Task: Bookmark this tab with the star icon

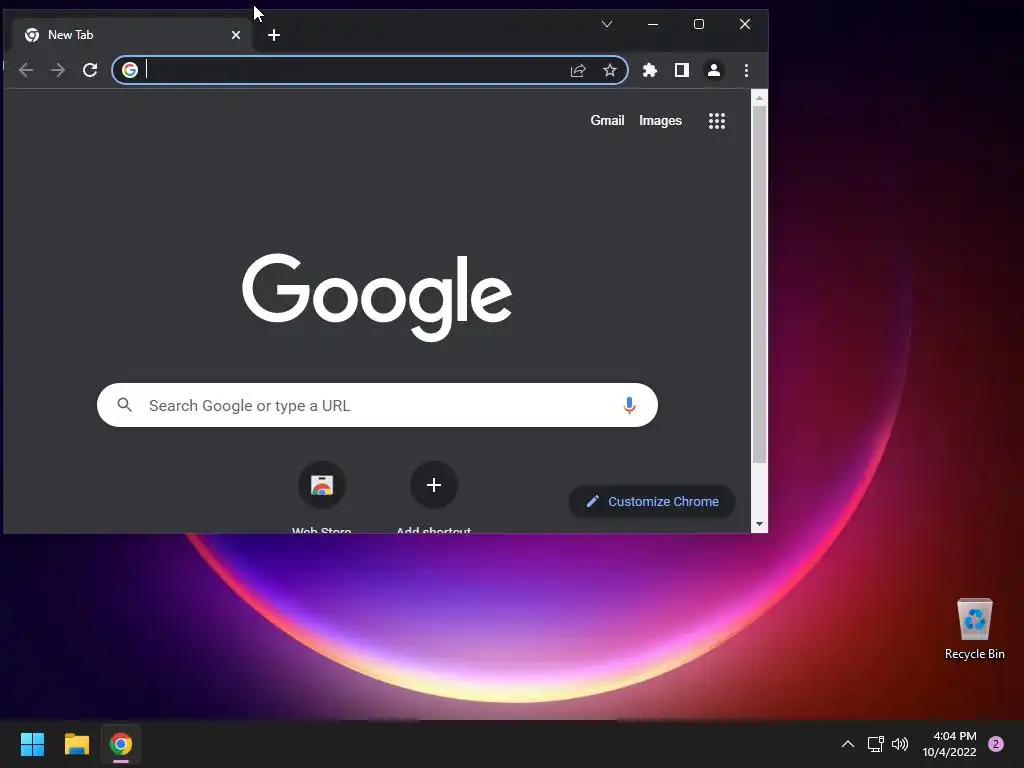Action: pyautogui.click(x=610, y=70)
